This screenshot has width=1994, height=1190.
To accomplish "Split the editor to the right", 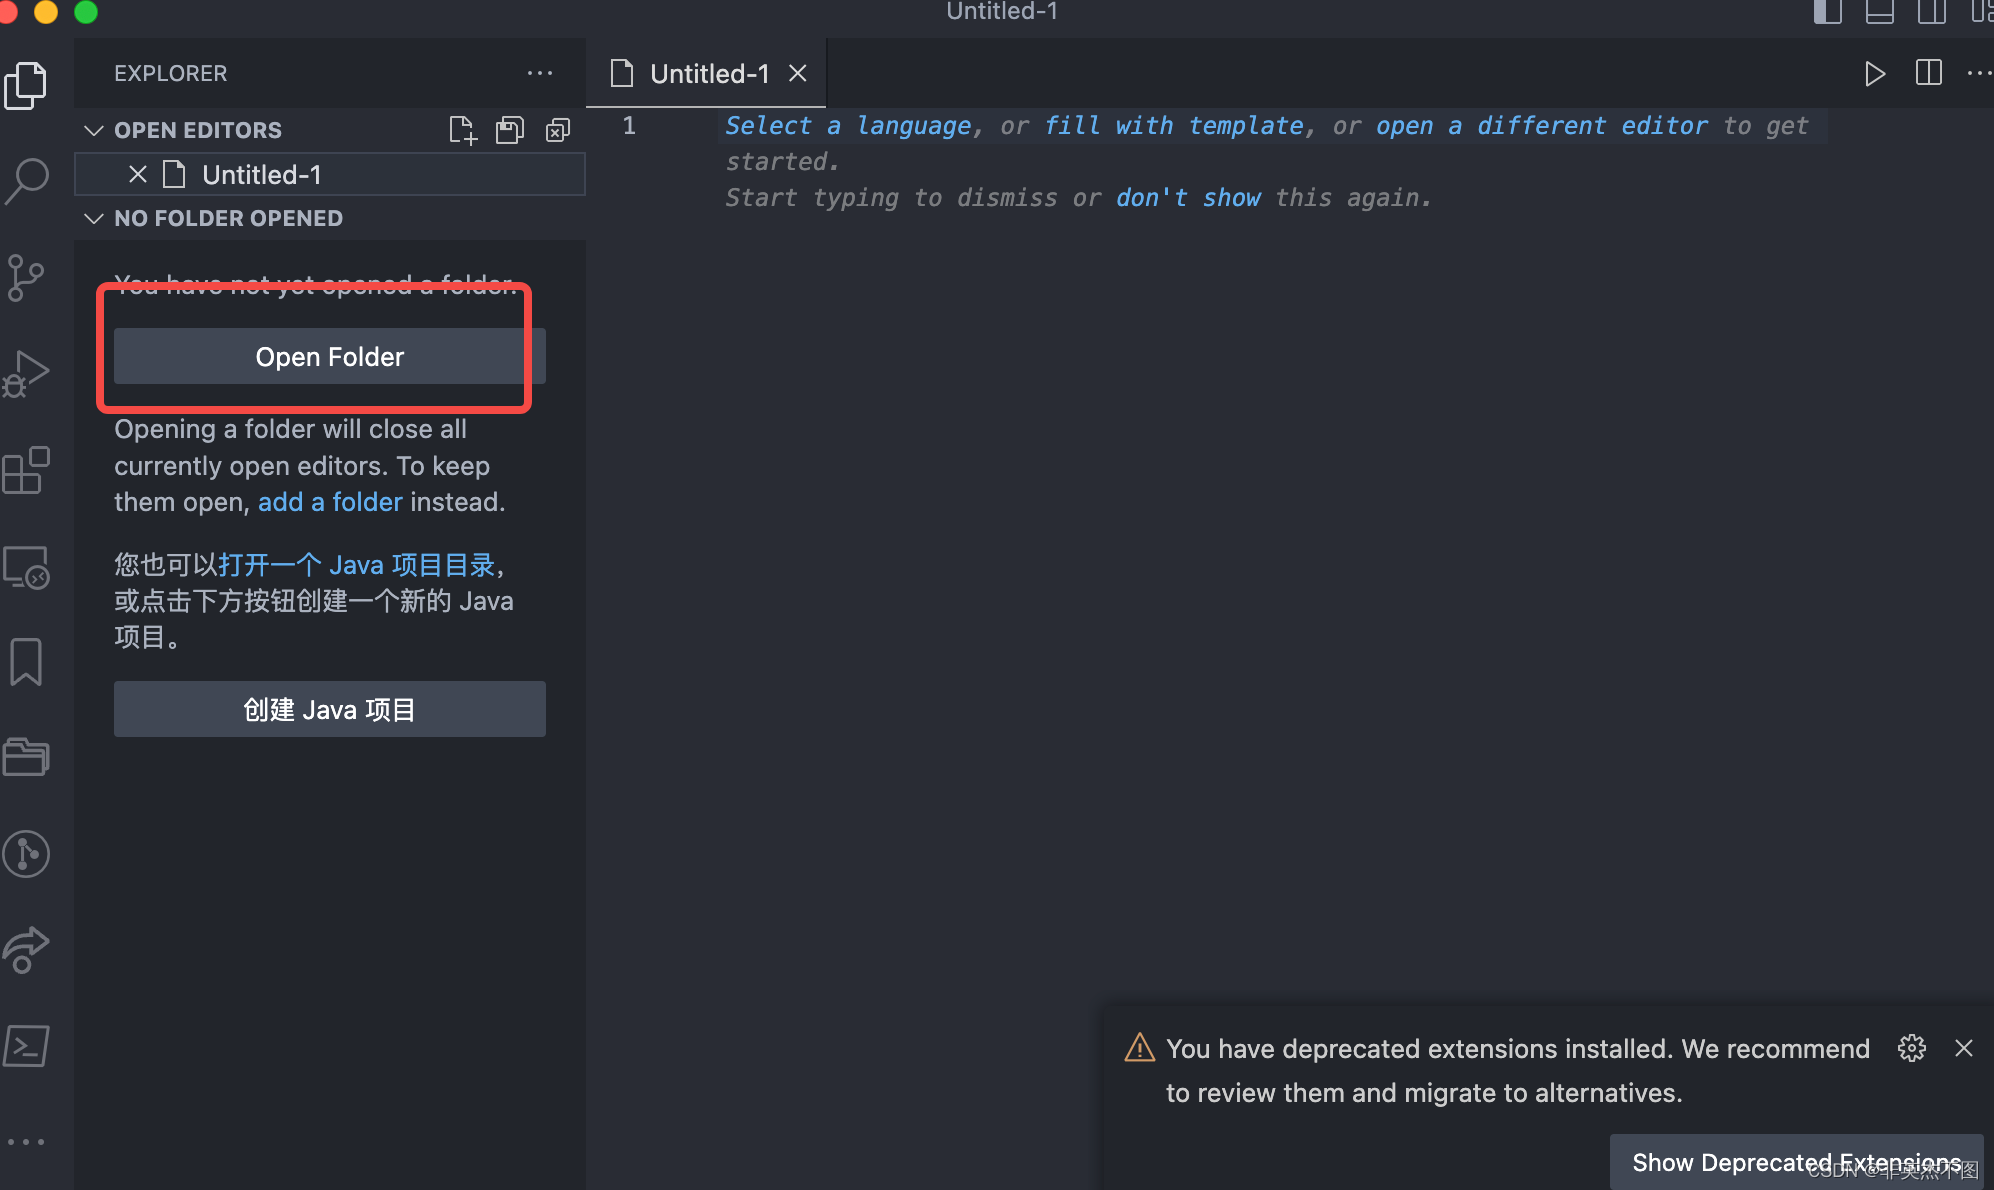I will [x=1929, y=74].
